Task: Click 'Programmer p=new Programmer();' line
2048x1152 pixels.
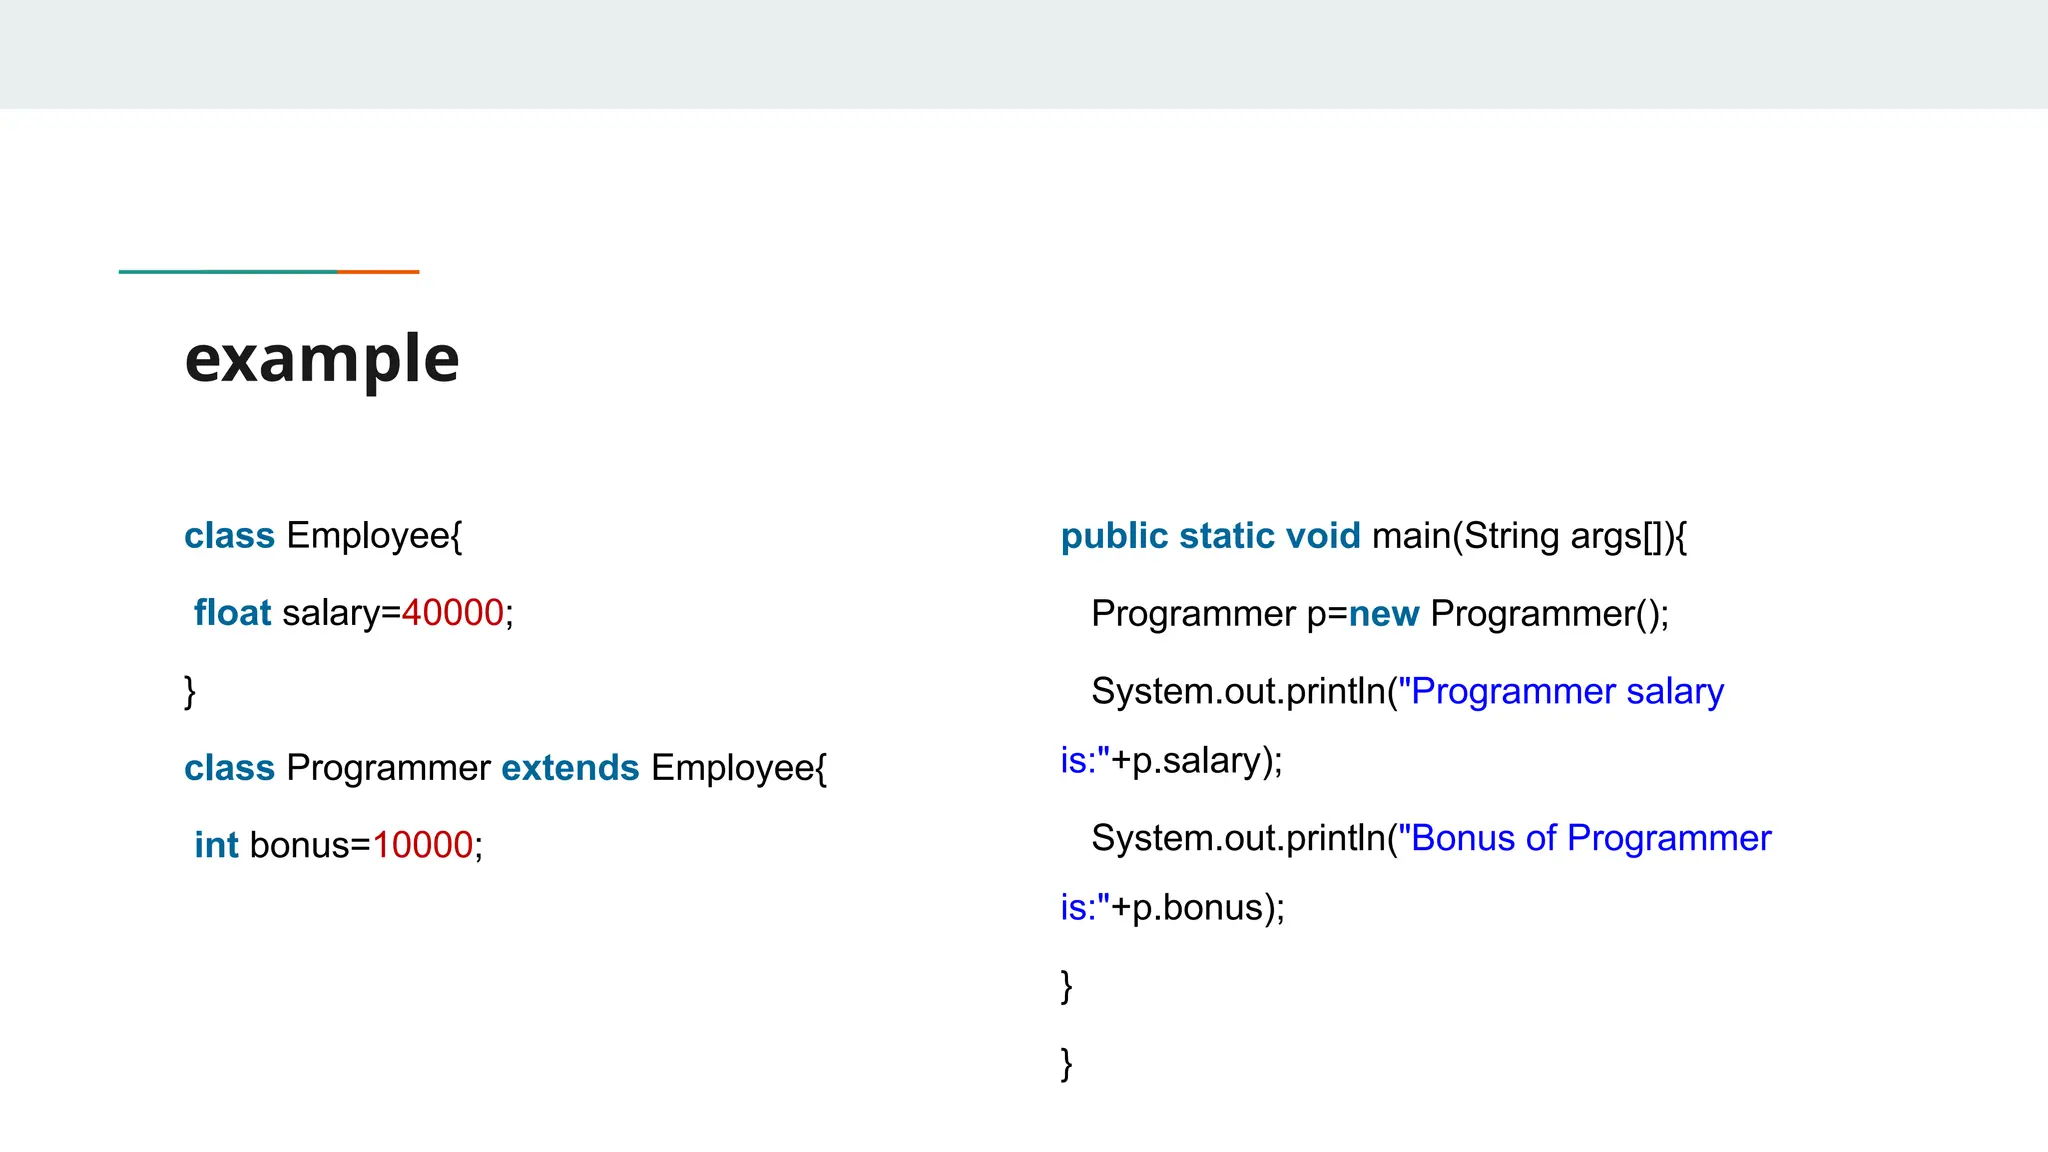Action: pos(1380,613)
